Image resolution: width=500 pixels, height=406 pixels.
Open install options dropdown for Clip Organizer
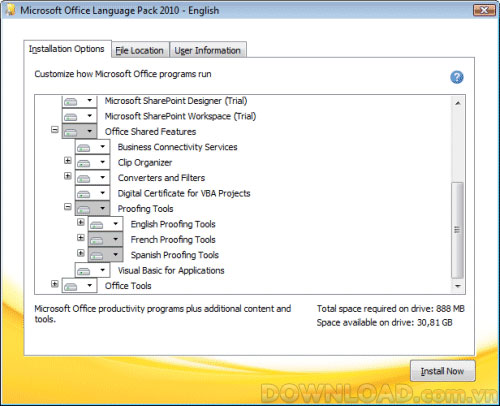92,162
